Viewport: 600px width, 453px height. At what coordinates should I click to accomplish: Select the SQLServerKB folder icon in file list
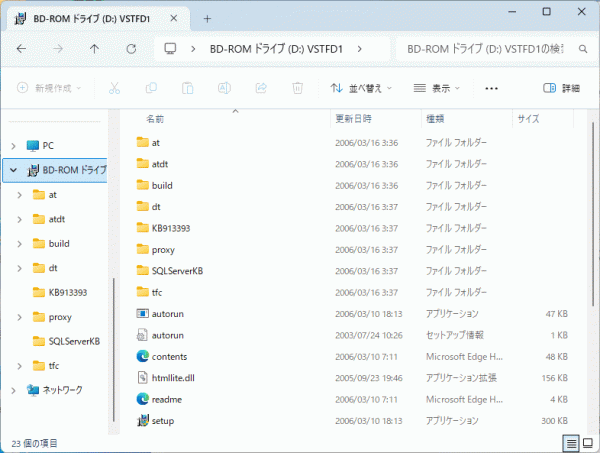[x=142, y=270]
